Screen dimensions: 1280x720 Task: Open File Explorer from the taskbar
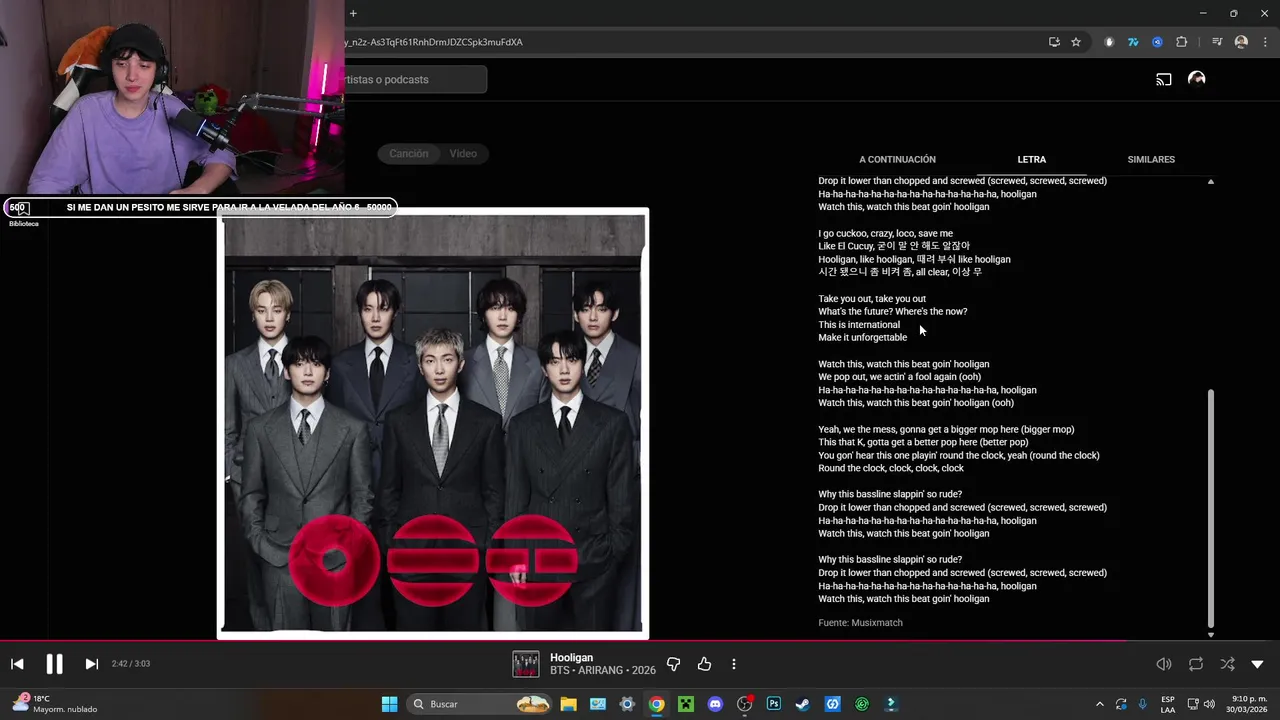pos(568,704)
